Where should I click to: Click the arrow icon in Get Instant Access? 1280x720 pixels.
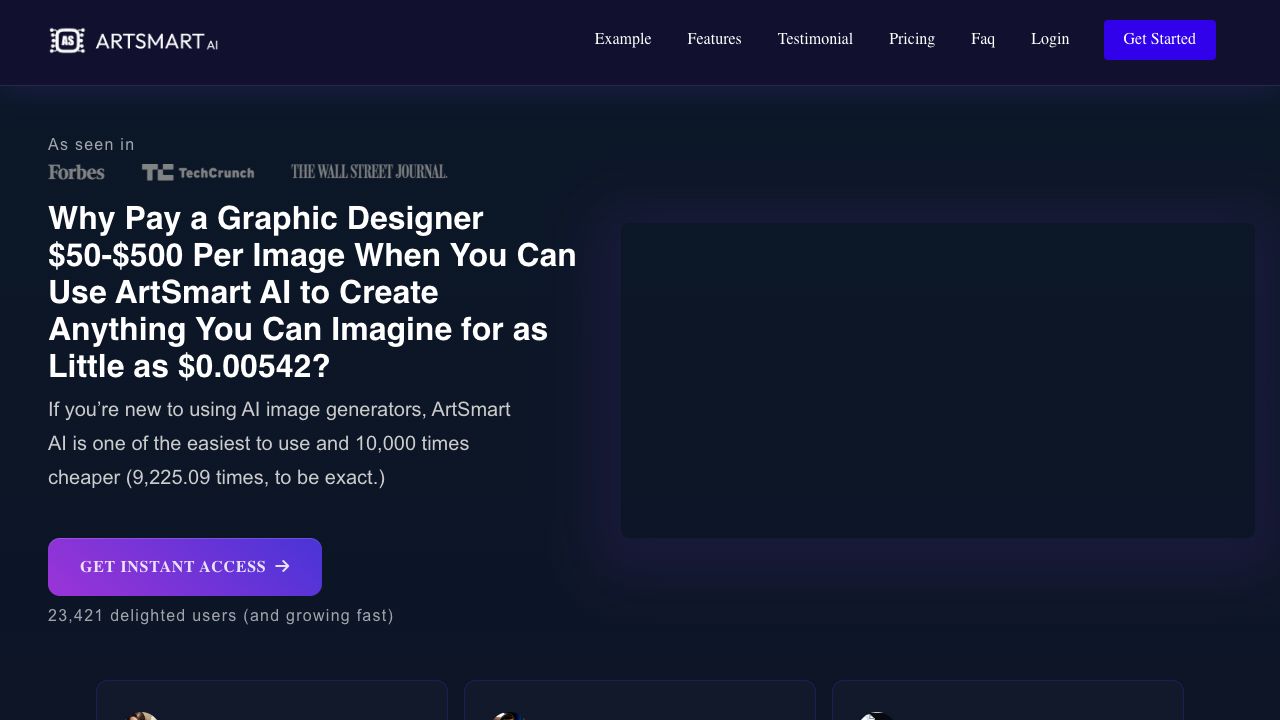pos(282,566)
